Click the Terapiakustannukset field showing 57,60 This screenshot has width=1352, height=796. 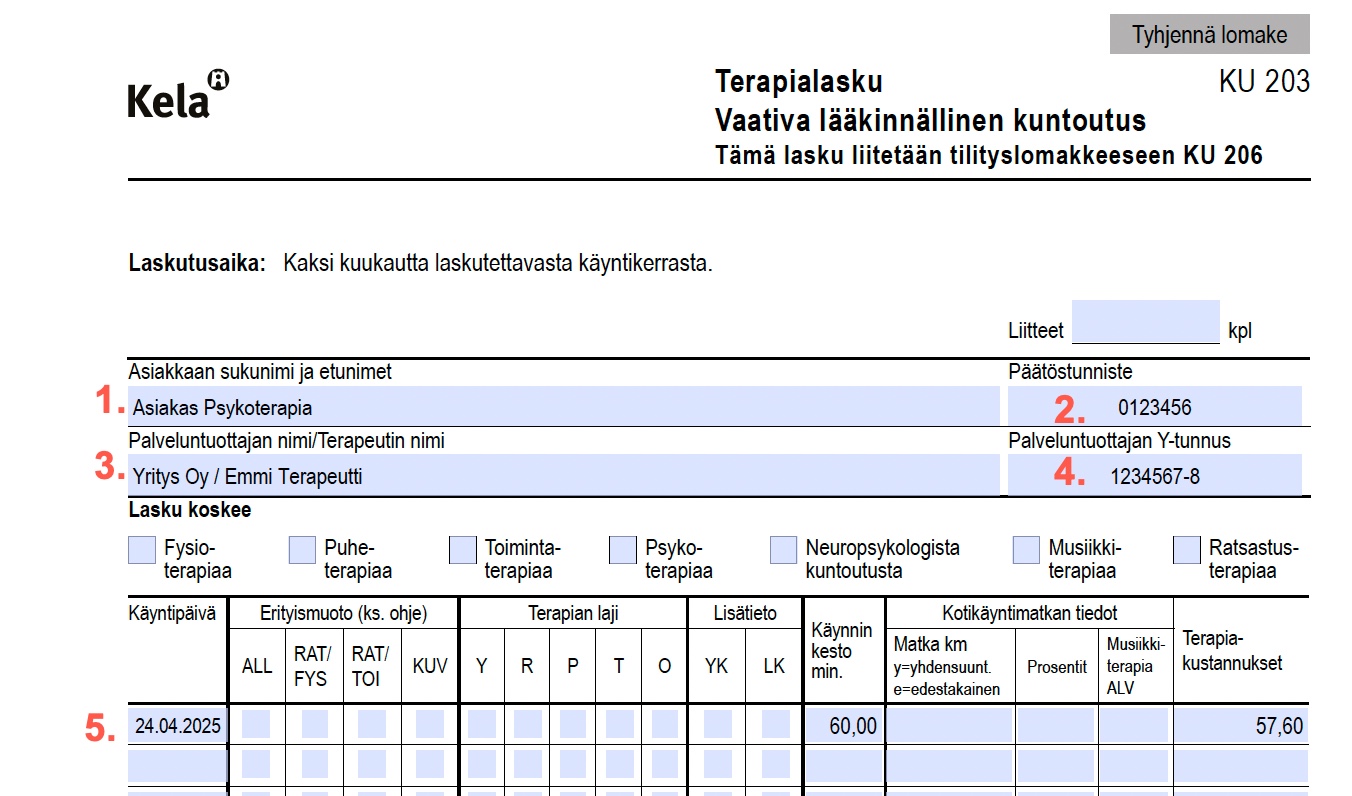(1241, 726)
